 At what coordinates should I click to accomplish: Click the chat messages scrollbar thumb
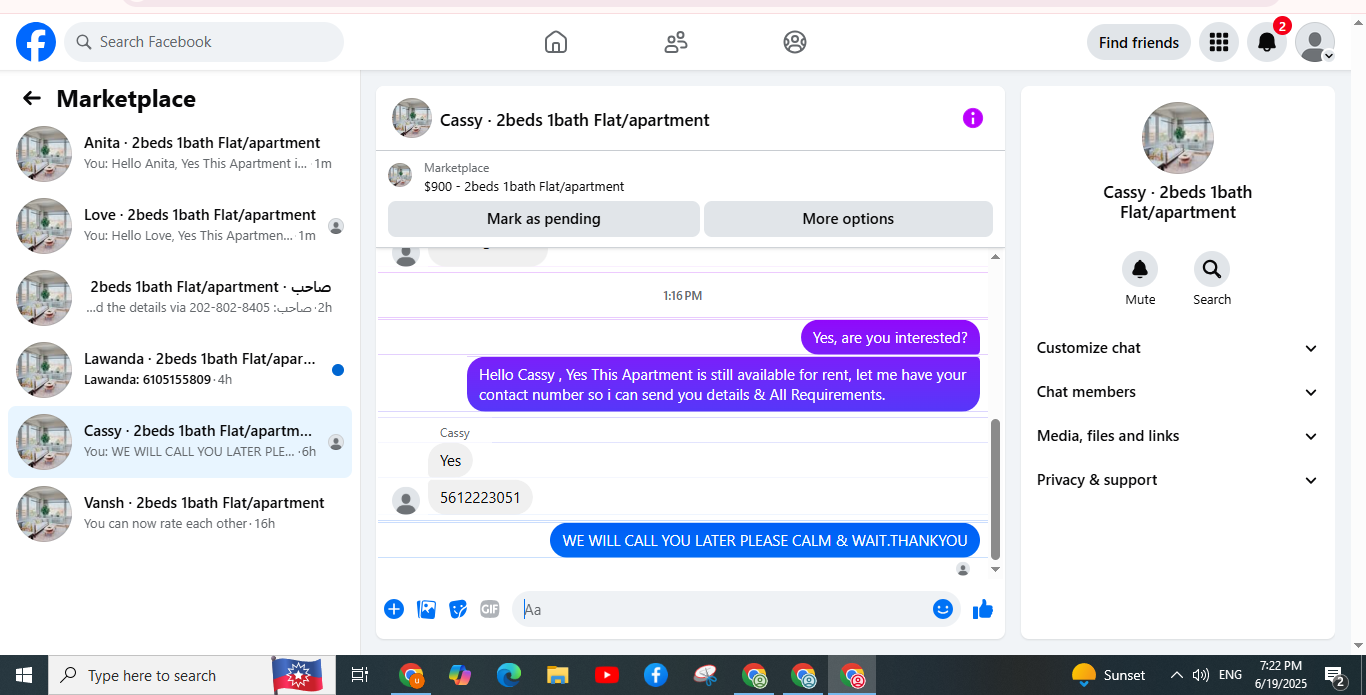point(995,488)
